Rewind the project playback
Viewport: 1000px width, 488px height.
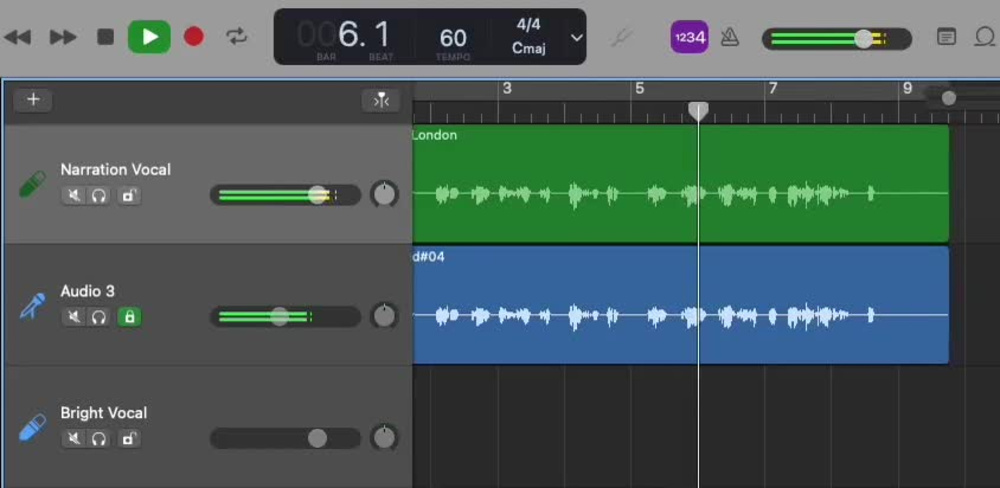click(17, 37)
